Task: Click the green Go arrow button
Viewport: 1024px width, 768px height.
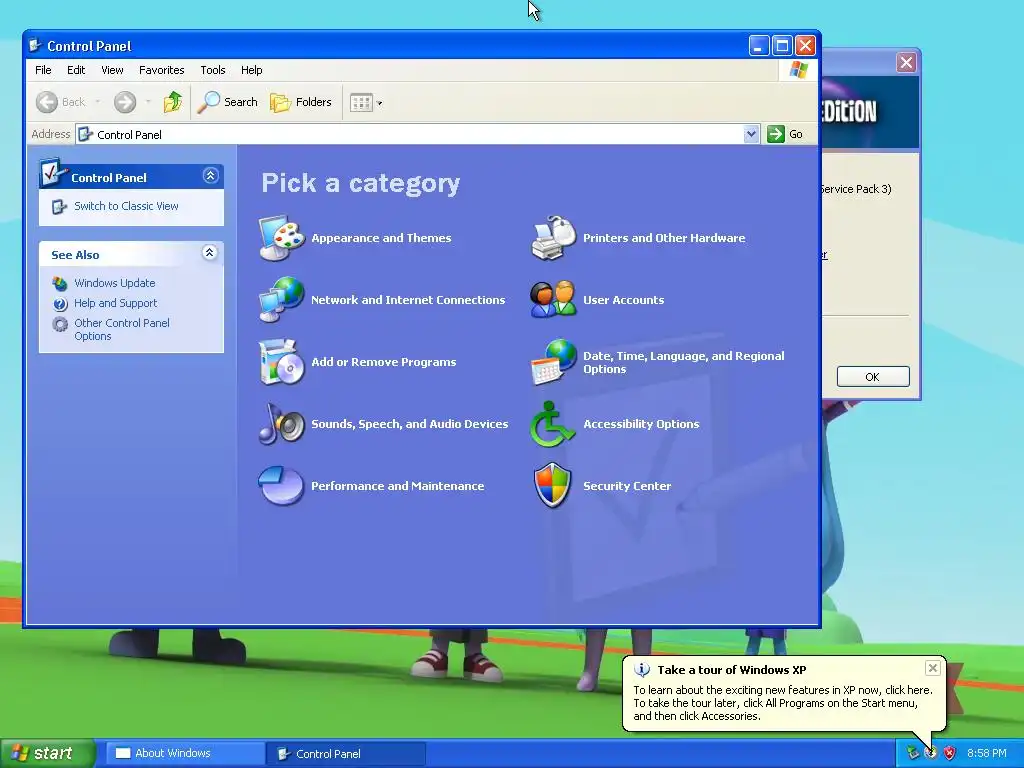Action: [776, 134]
